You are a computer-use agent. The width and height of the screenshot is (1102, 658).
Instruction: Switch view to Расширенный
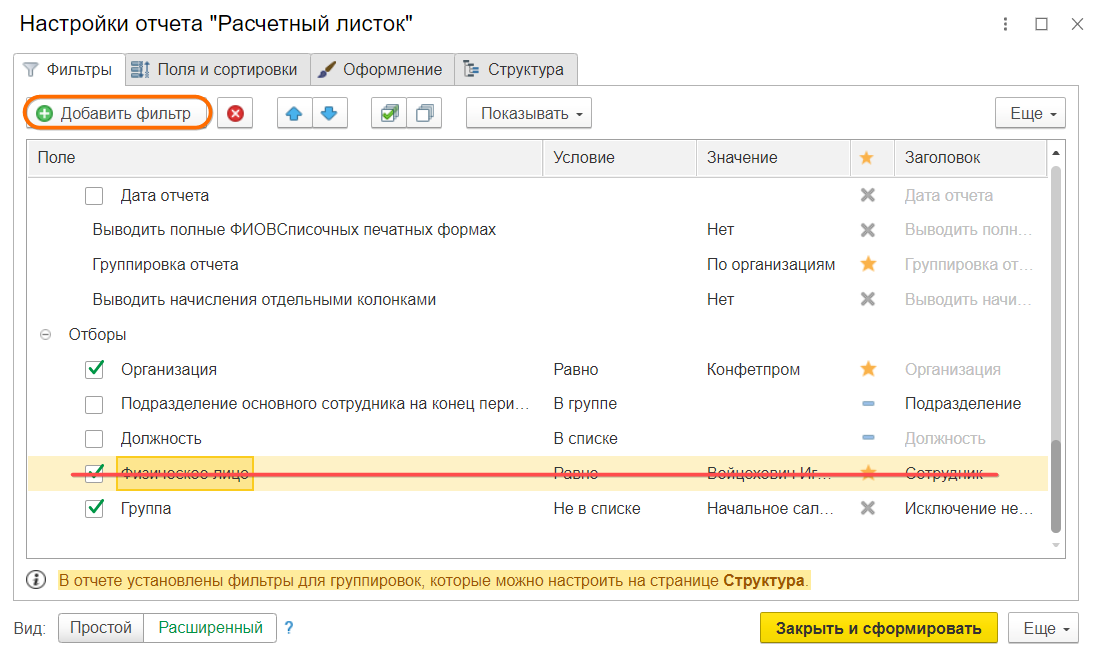point(210,628)
